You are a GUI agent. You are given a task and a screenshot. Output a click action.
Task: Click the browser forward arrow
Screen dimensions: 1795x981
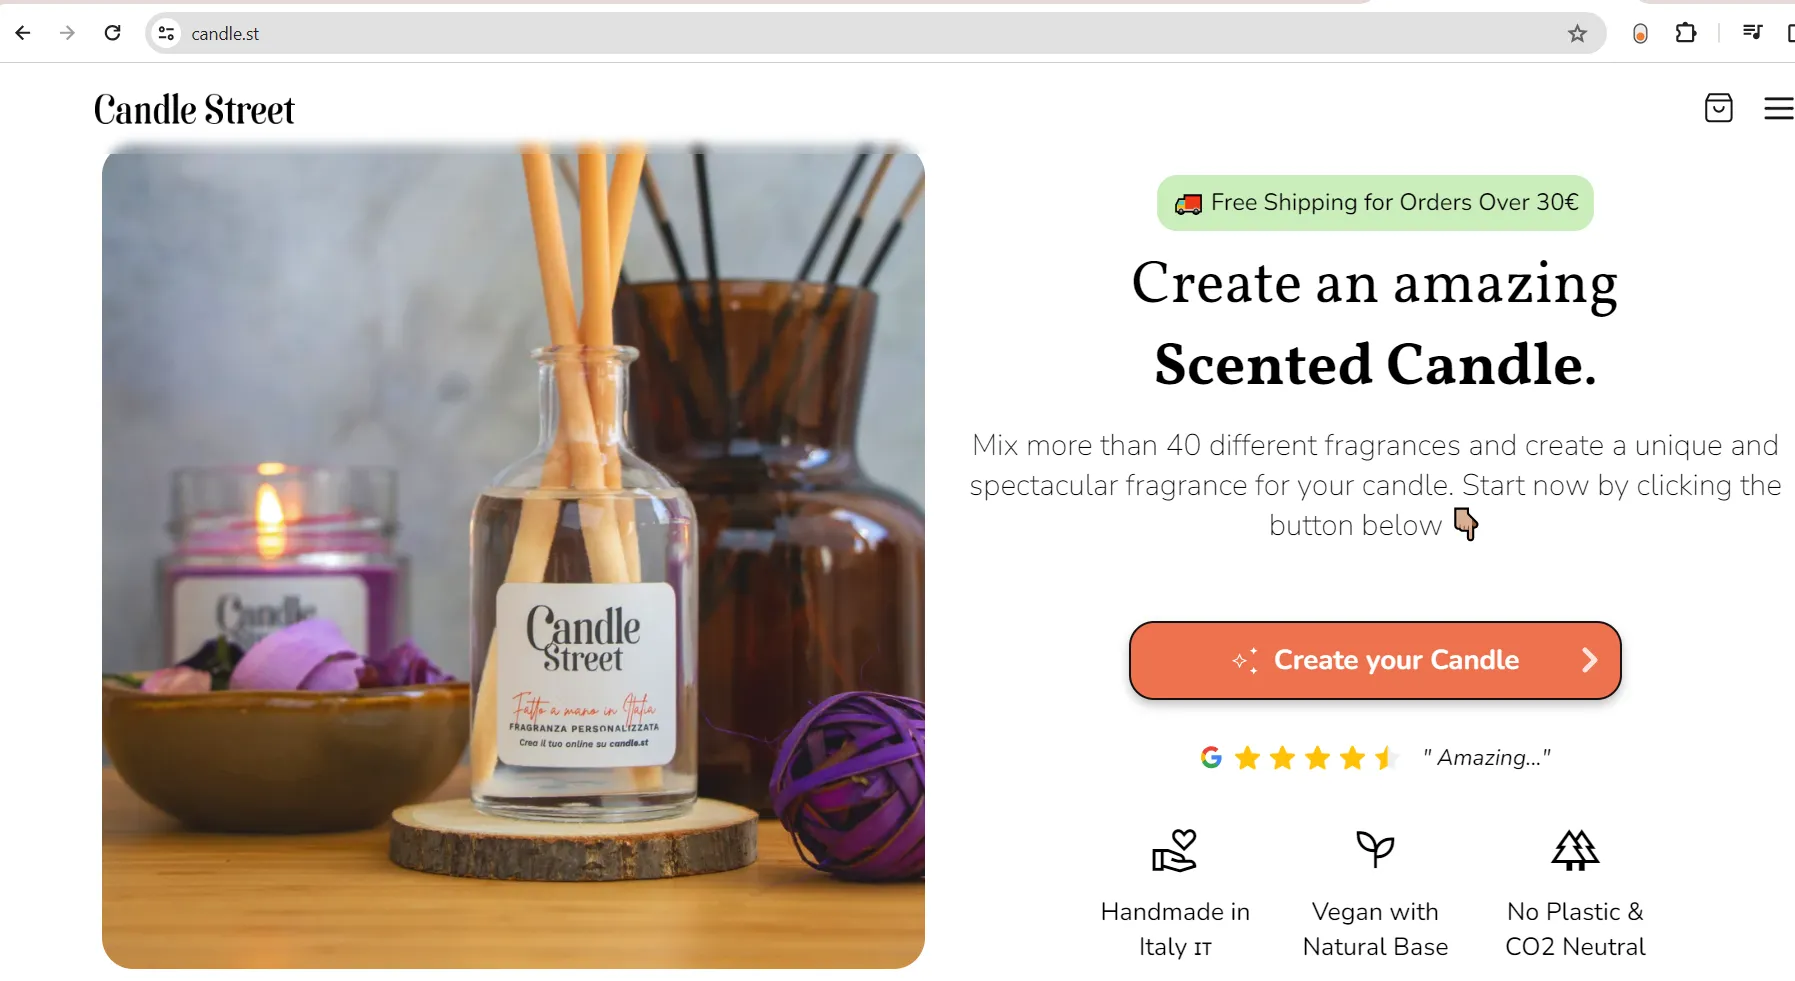67,33
